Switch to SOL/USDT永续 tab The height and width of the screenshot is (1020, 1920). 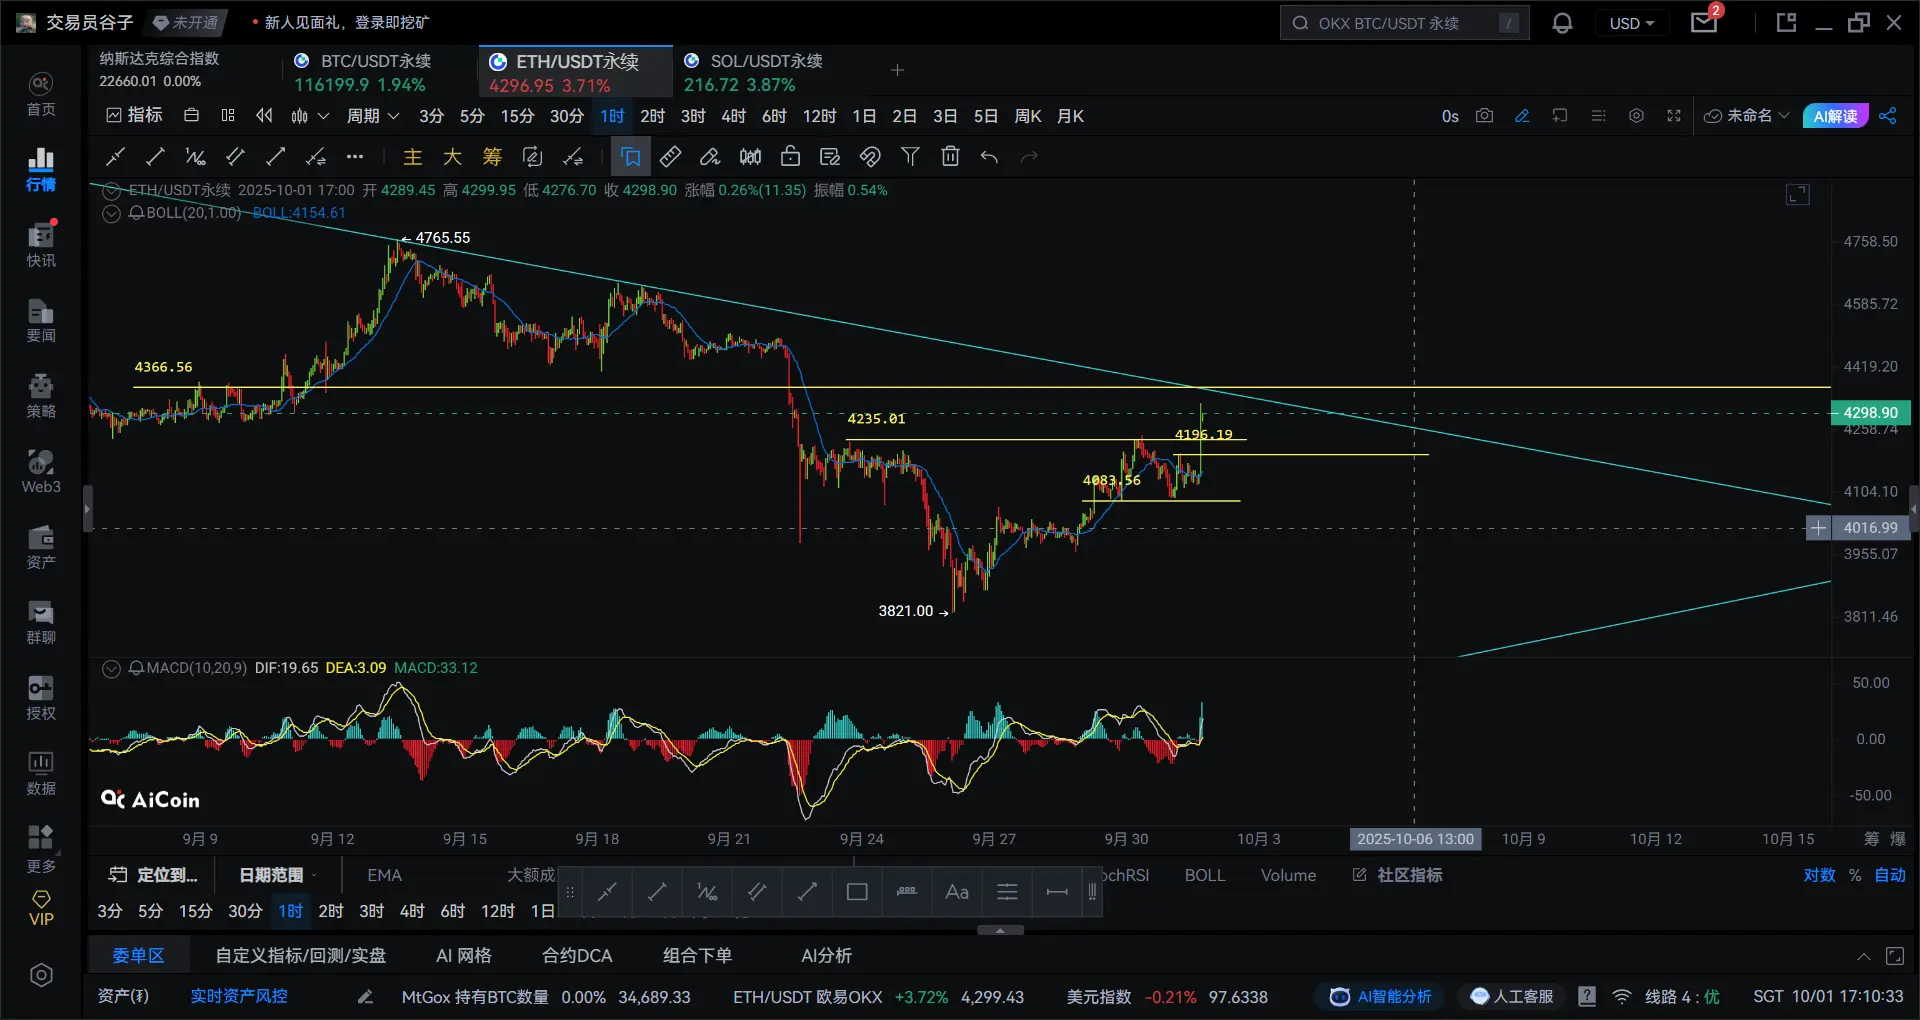pyautogui.click(x=755, y=72)
